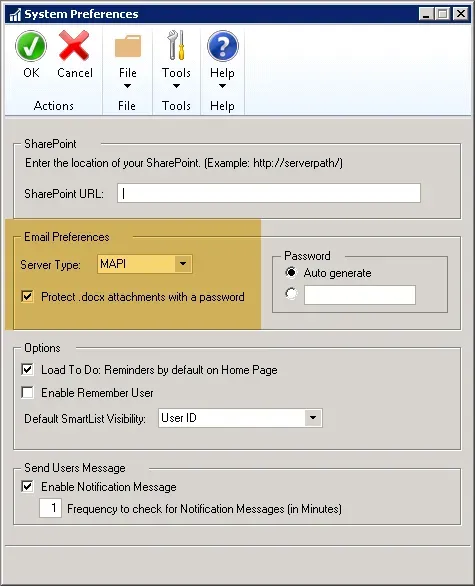
Task: Toggle Enable Notification Message checkbox
Action: [x=27, y=487]
